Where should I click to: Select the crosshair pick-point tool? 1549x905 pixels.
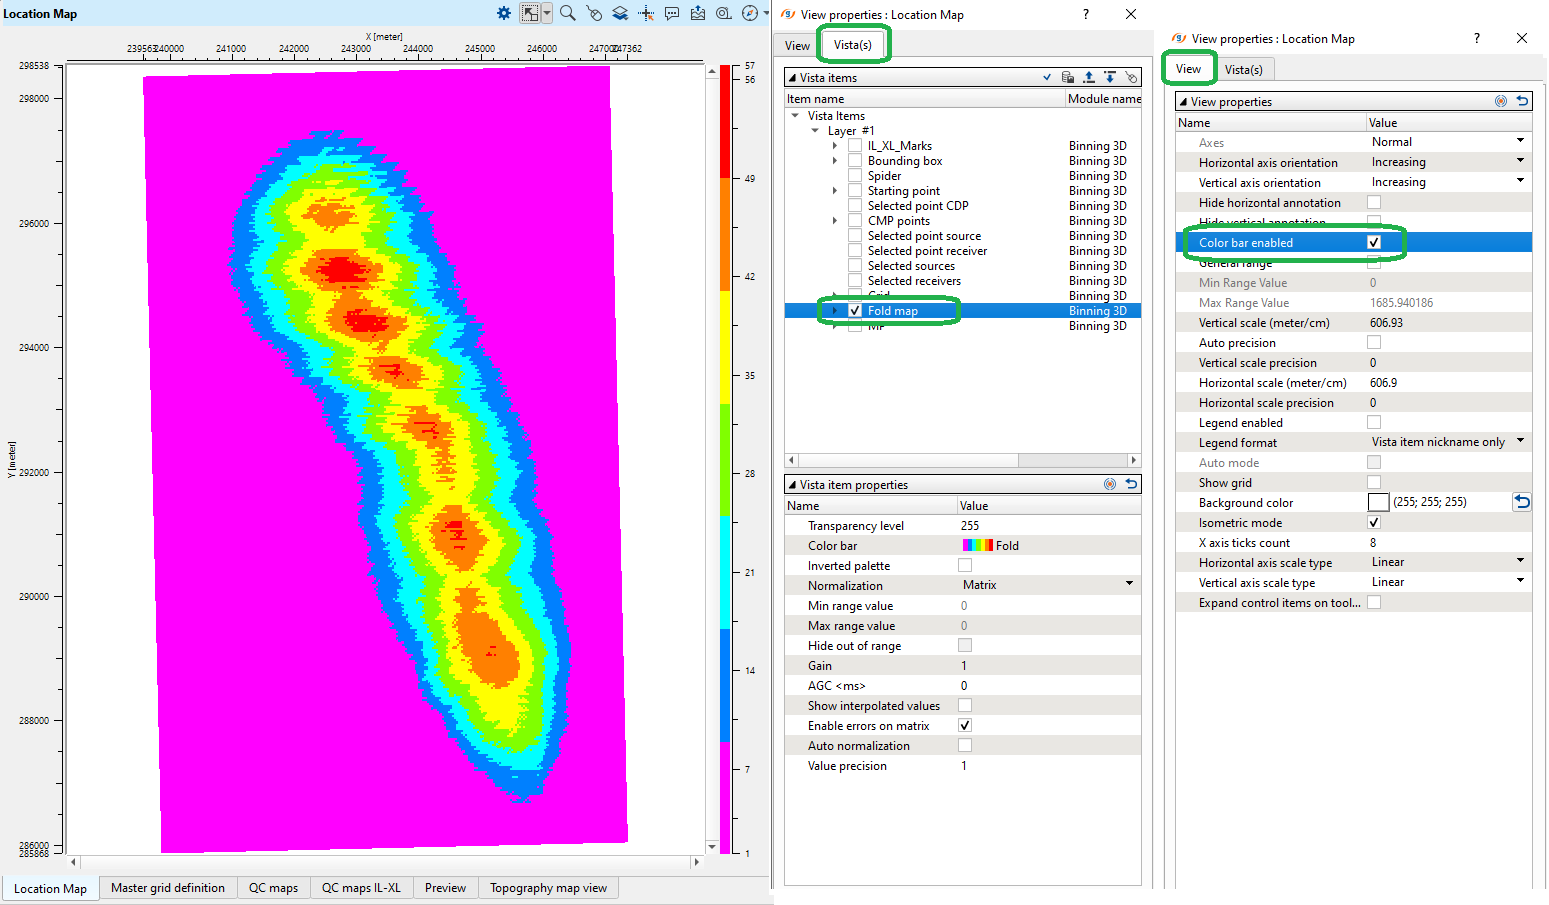646,13
